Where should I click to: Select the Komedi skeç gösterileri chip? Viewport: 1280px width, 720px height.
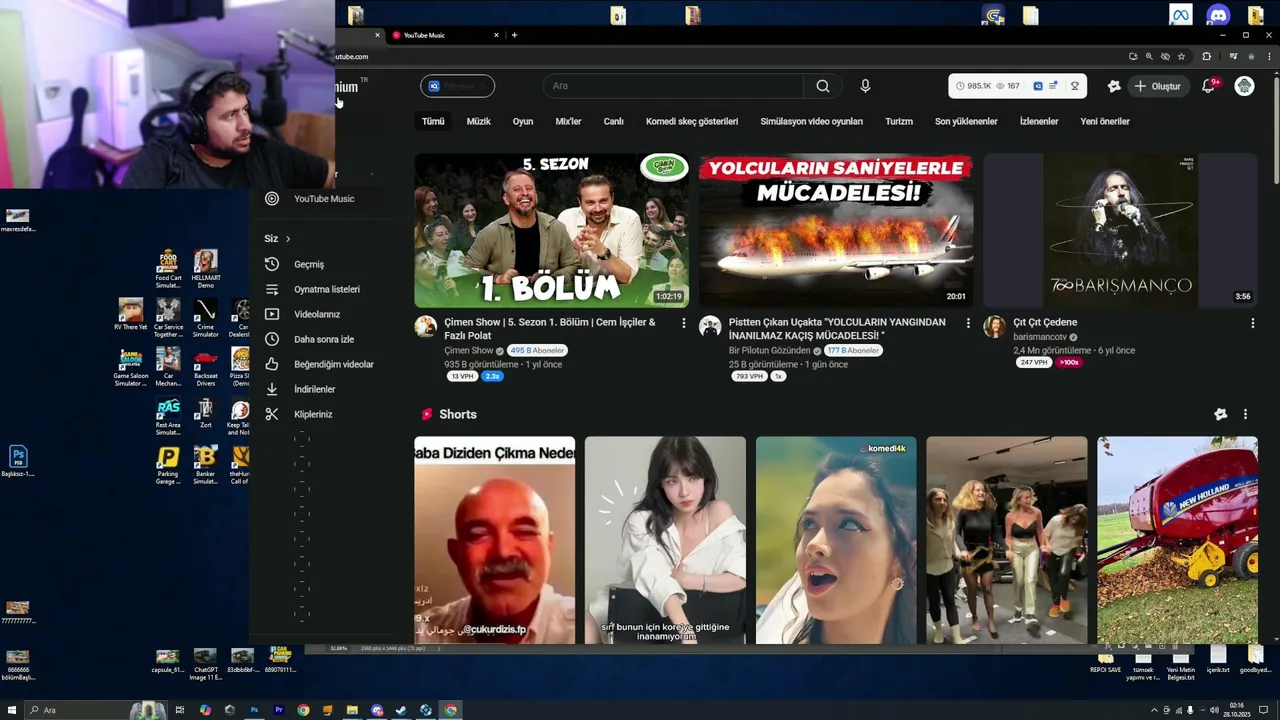click(692, 121)
